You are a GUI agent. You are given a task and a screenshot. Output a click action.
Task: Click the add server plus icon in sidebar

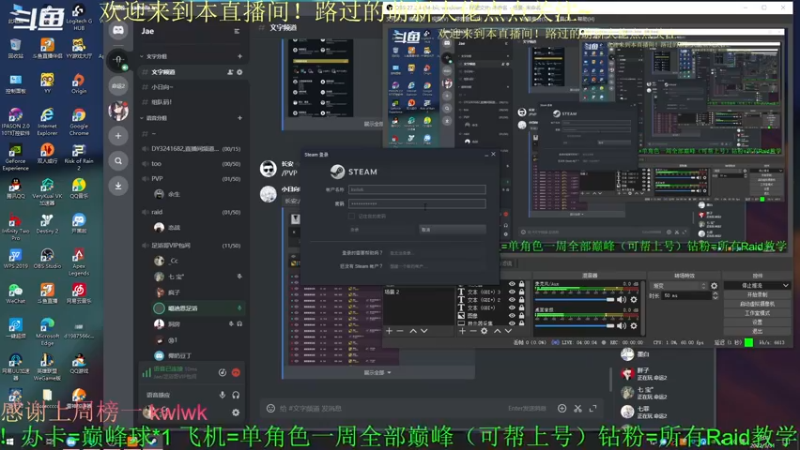click(118, 136)
